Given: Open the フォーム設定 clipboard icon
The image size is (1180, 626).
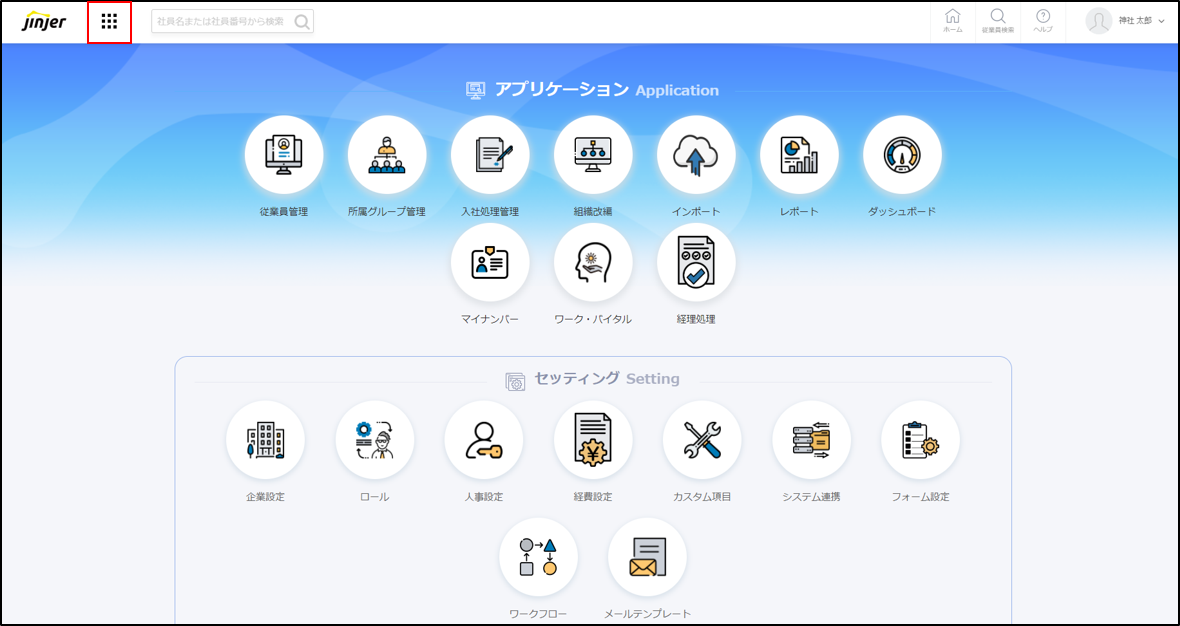Looking at the screenshot, I should tap(920, 439).
